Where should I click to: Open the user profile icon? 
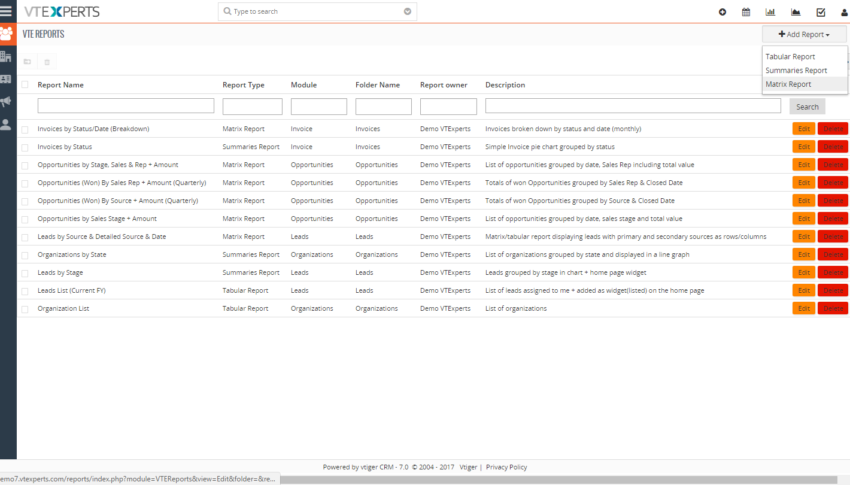click(x=845, y=12)
